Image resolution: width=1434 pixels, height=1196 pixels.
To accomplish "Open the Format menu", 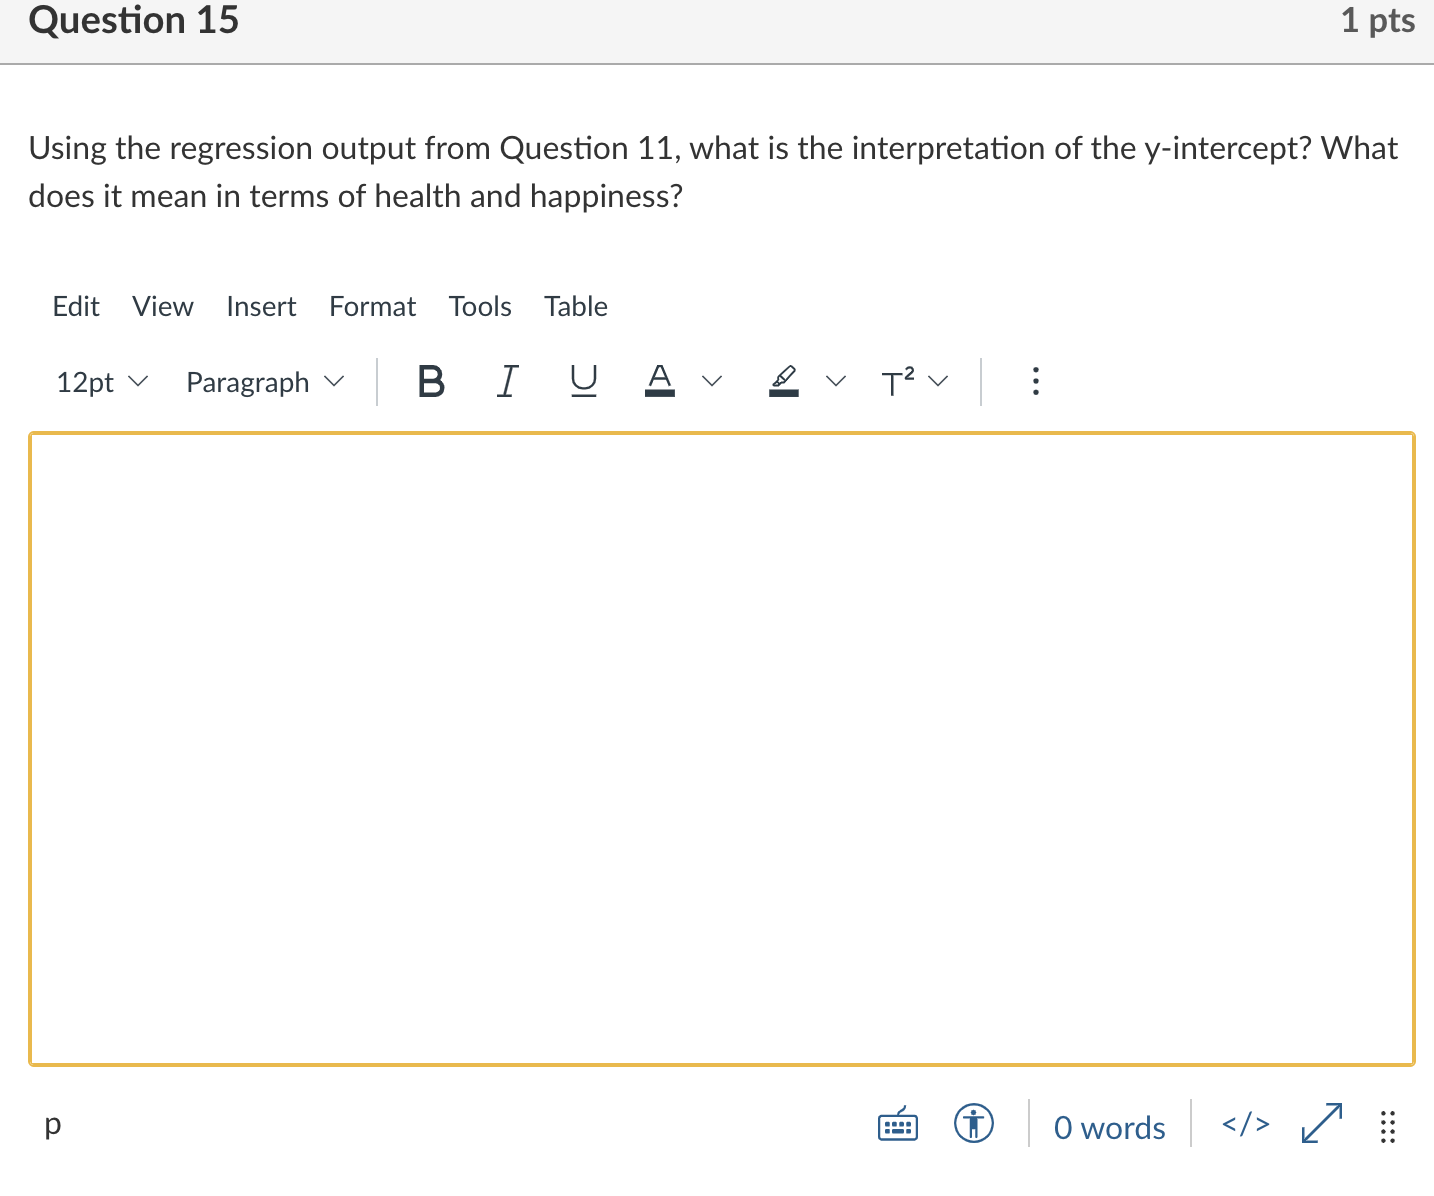I will click(x=372, y=306).
